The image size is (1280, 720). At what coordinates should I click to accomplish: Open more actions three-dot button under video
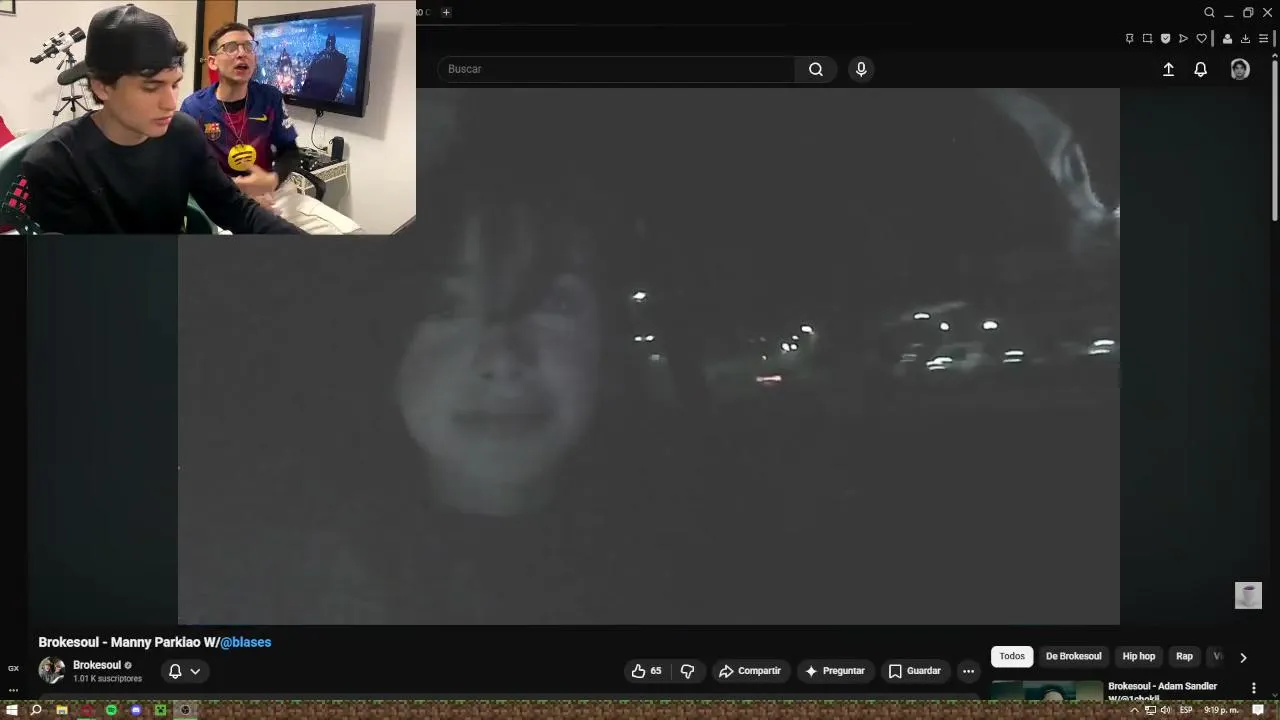[968, 671]
